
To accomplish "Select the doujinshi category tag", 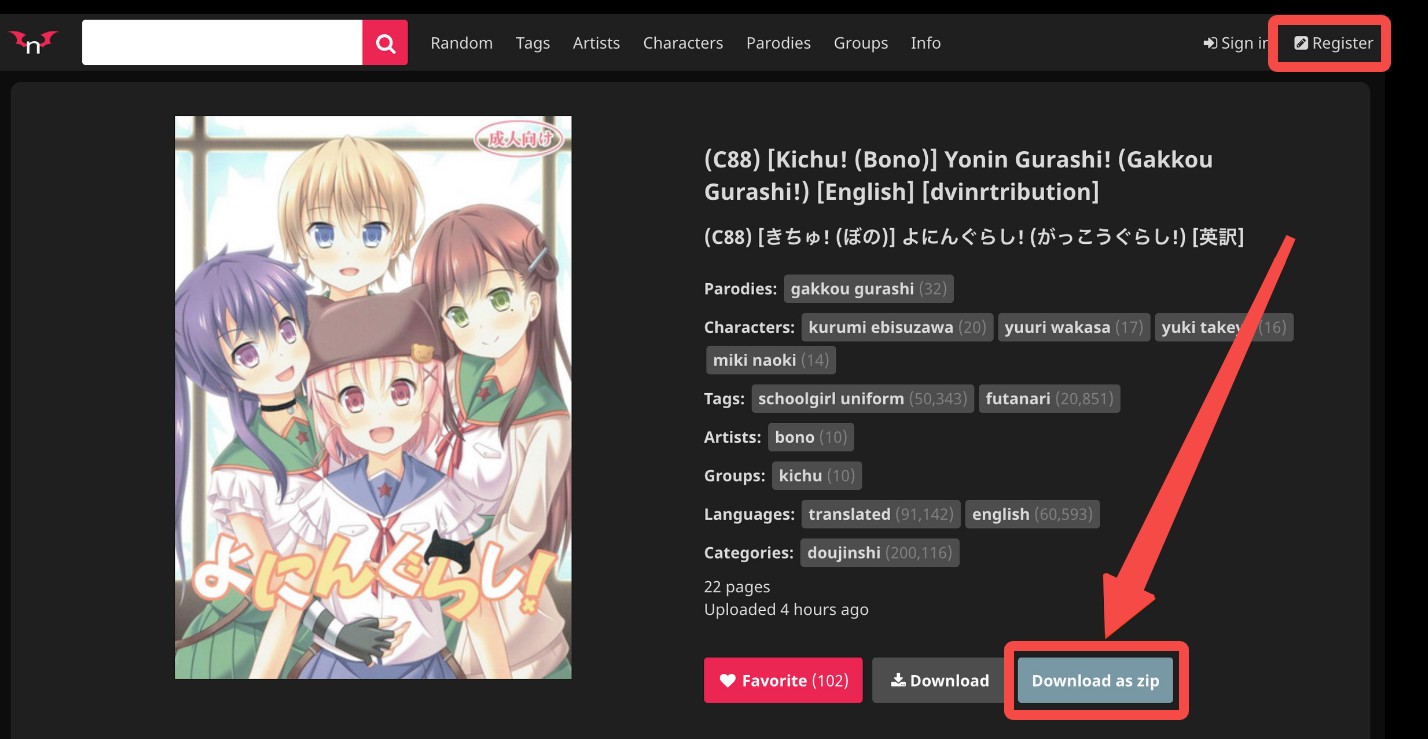I will pos(880,553).
